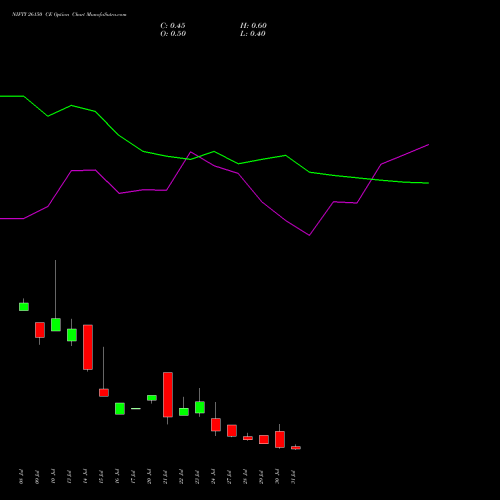The height and width of the screenshot is (500, 500).
Task: Select the 24 Jul date label
Action: 214,477
